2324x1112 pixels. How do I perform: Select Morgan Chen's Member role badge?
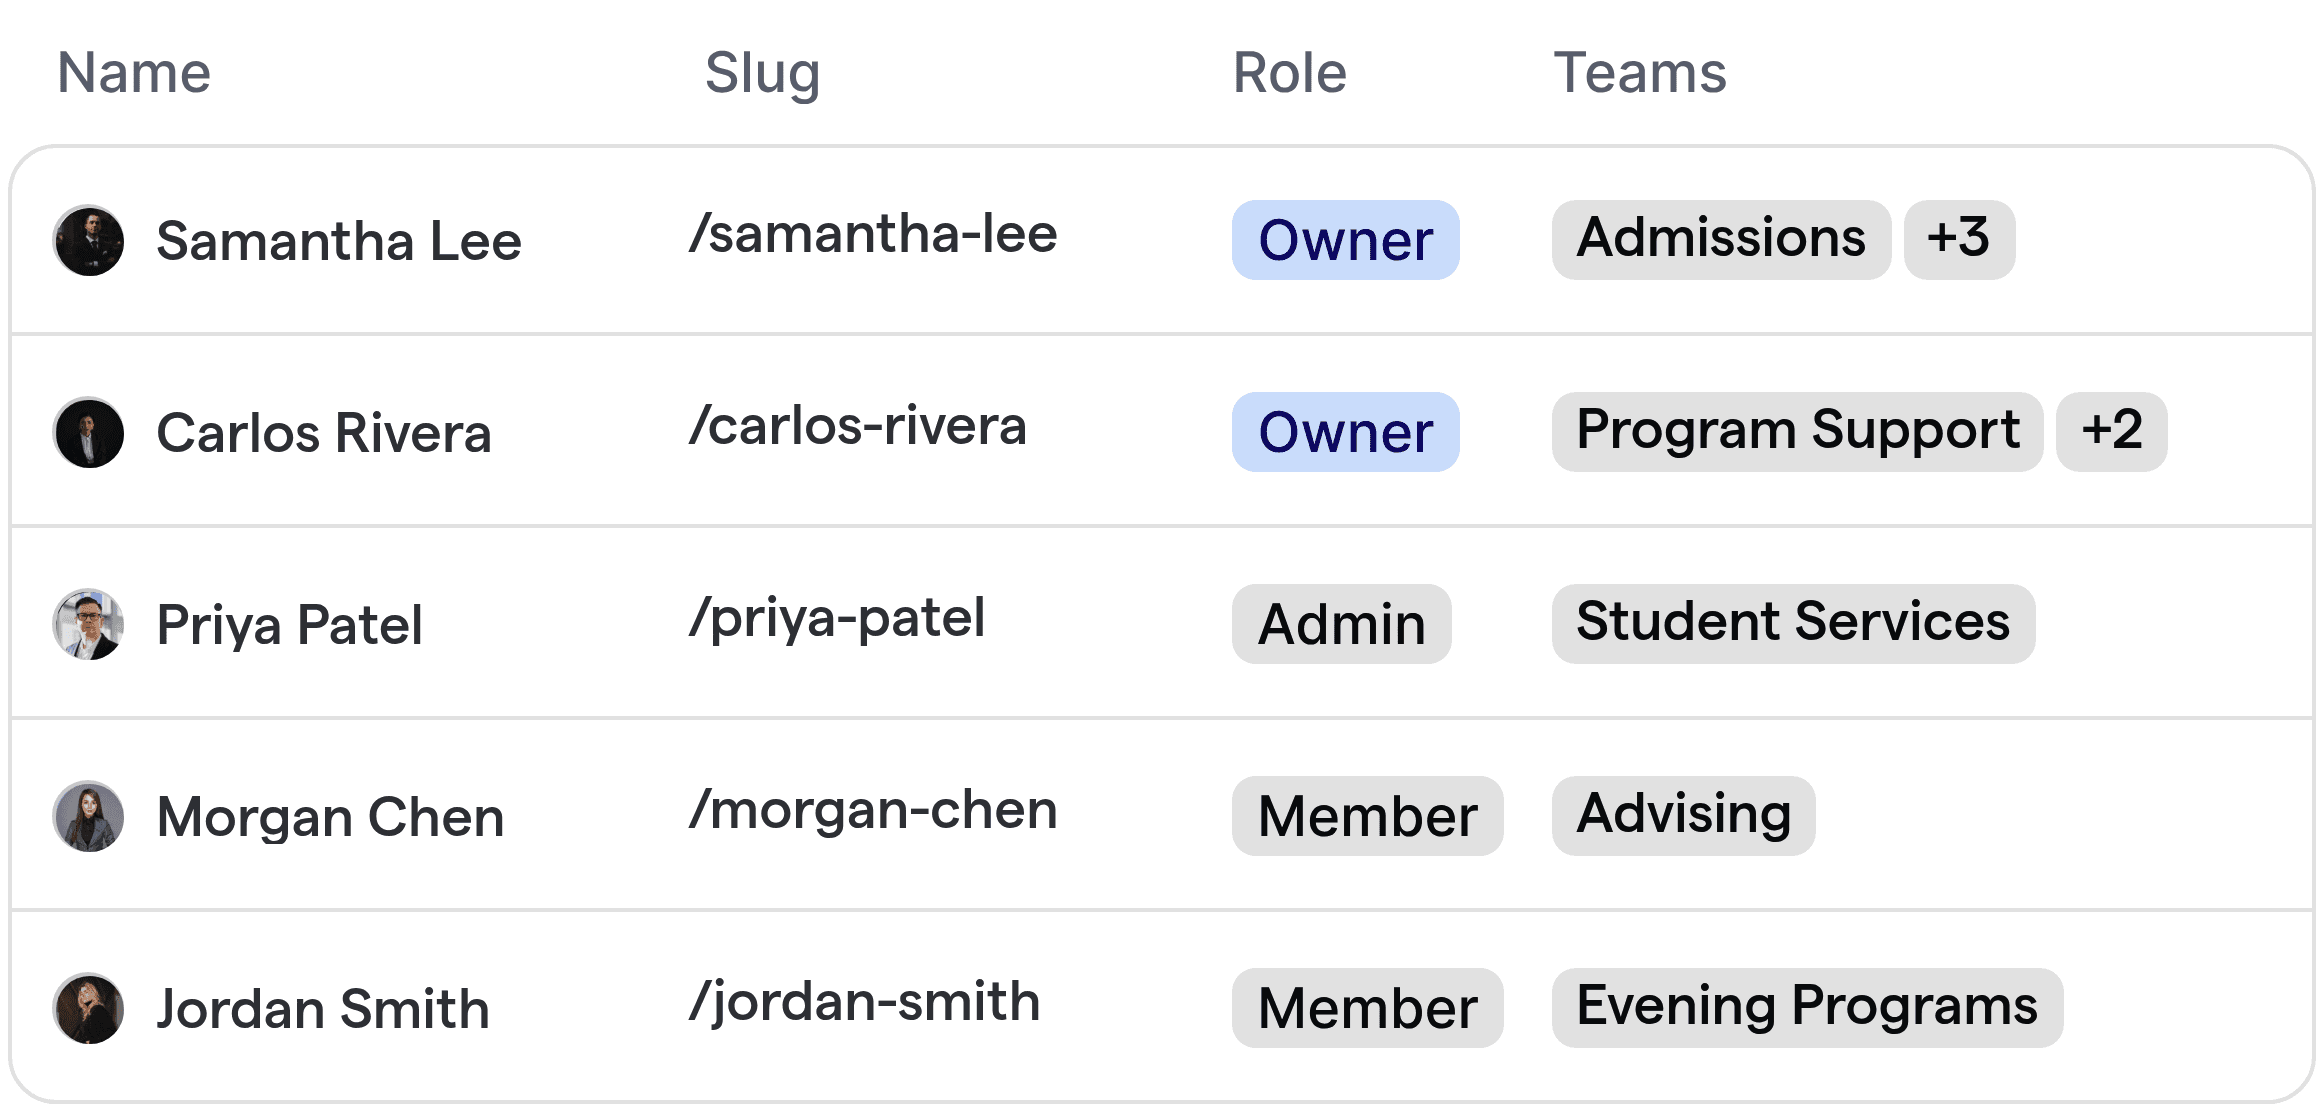click(1367, 816)
